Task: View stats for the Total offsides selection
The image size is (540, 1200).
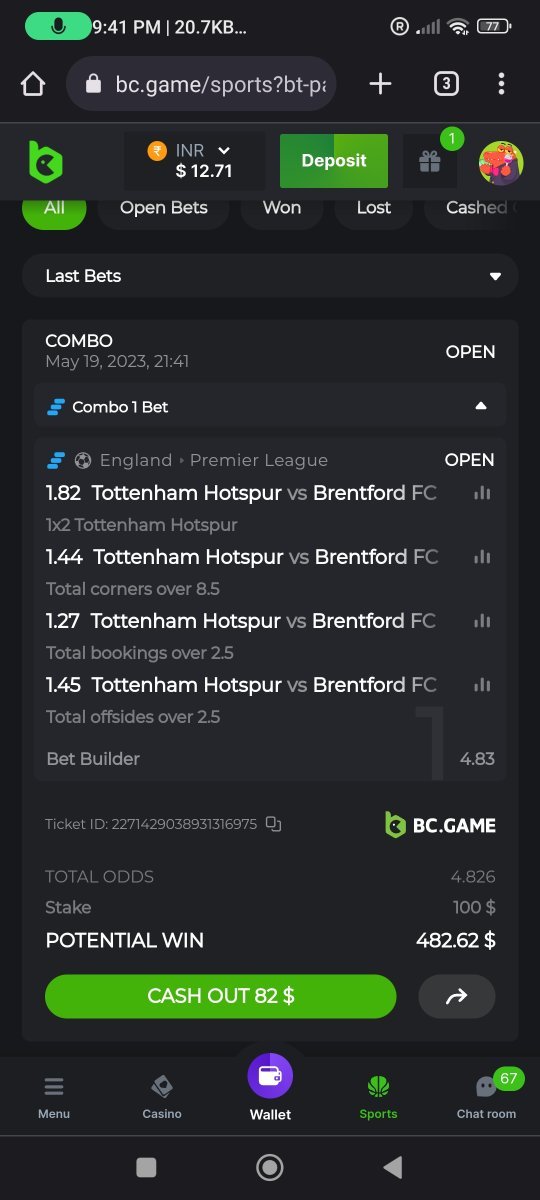Action: coord(482,685)
